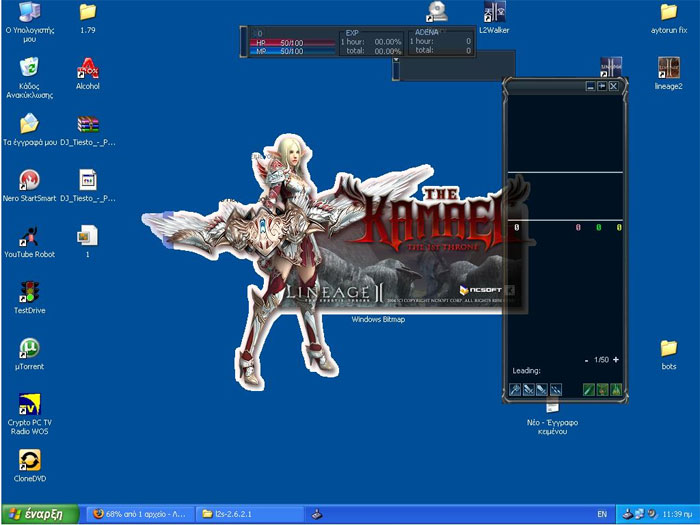Select the DJ_Tiesto WinRAR archive icon
Viewport: 700px width, 525px height.
pos(88,130)
